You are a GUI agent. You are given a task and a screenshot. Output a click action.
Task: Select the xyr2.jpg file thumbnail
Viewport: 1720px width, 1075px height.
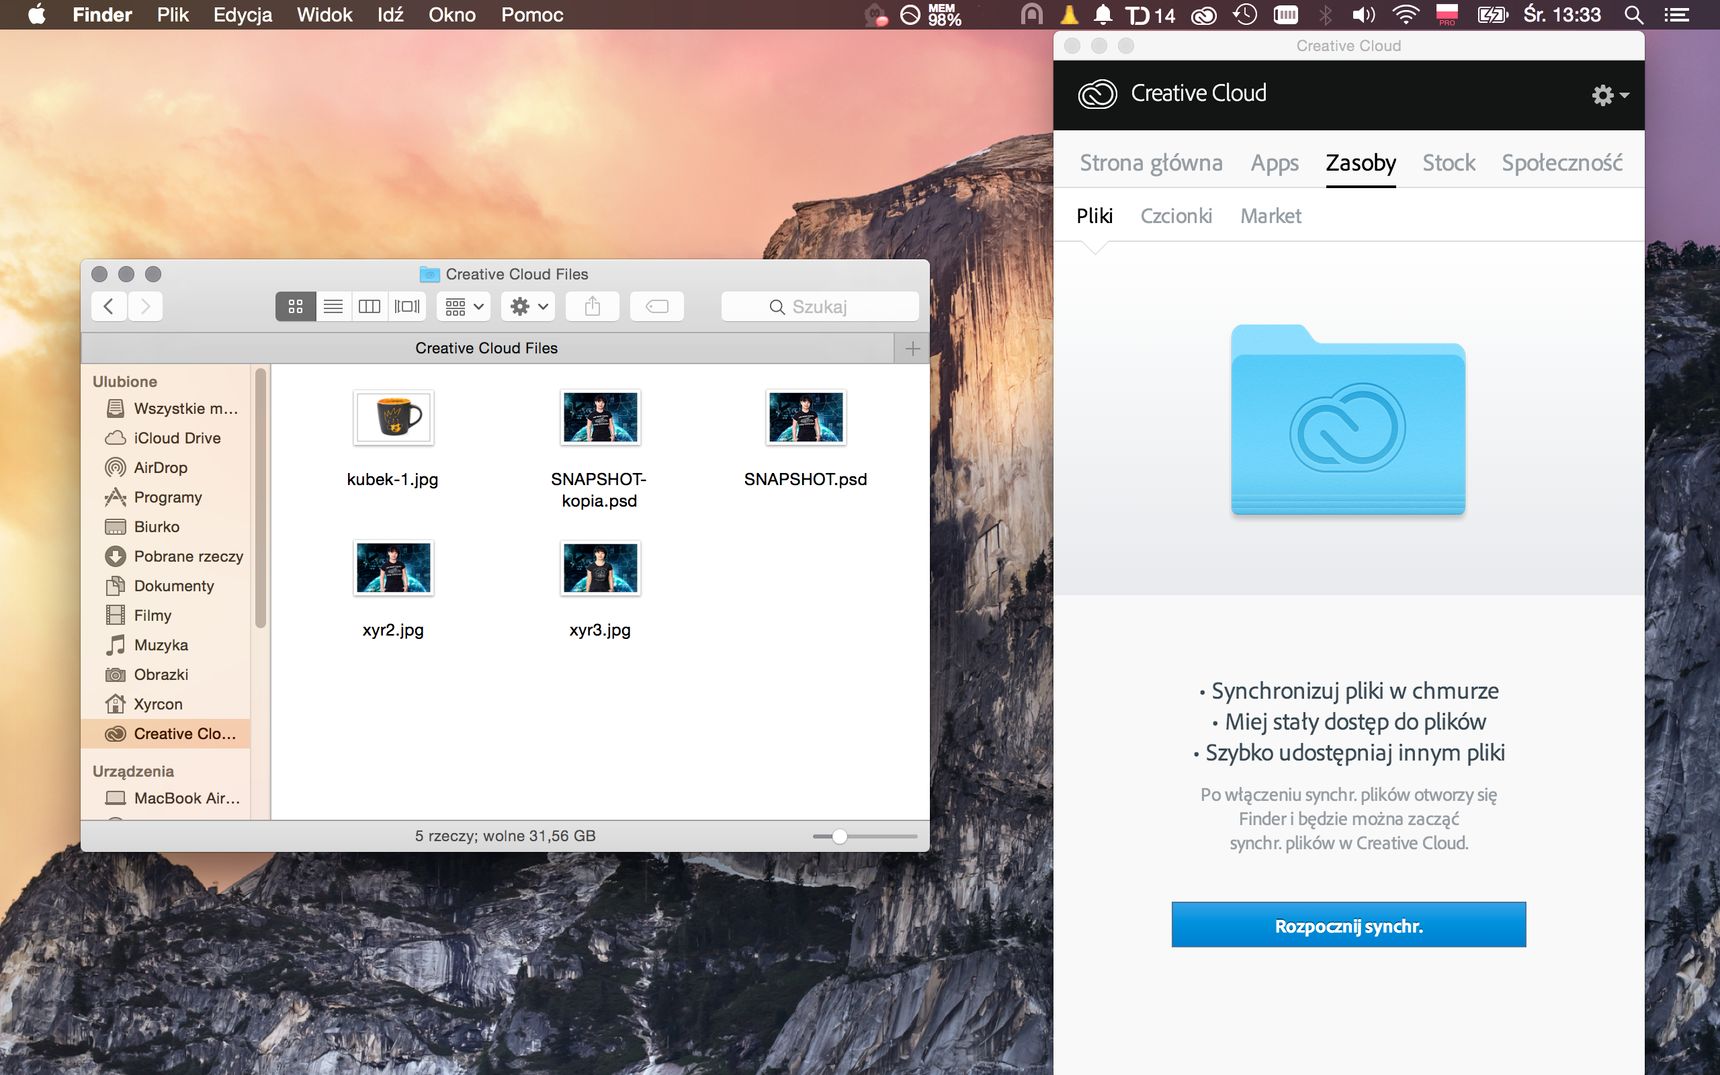pos(393,568)
